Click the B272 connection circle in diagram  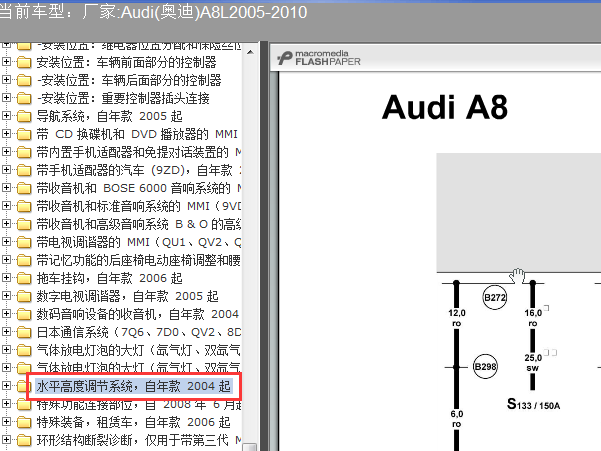495,297
